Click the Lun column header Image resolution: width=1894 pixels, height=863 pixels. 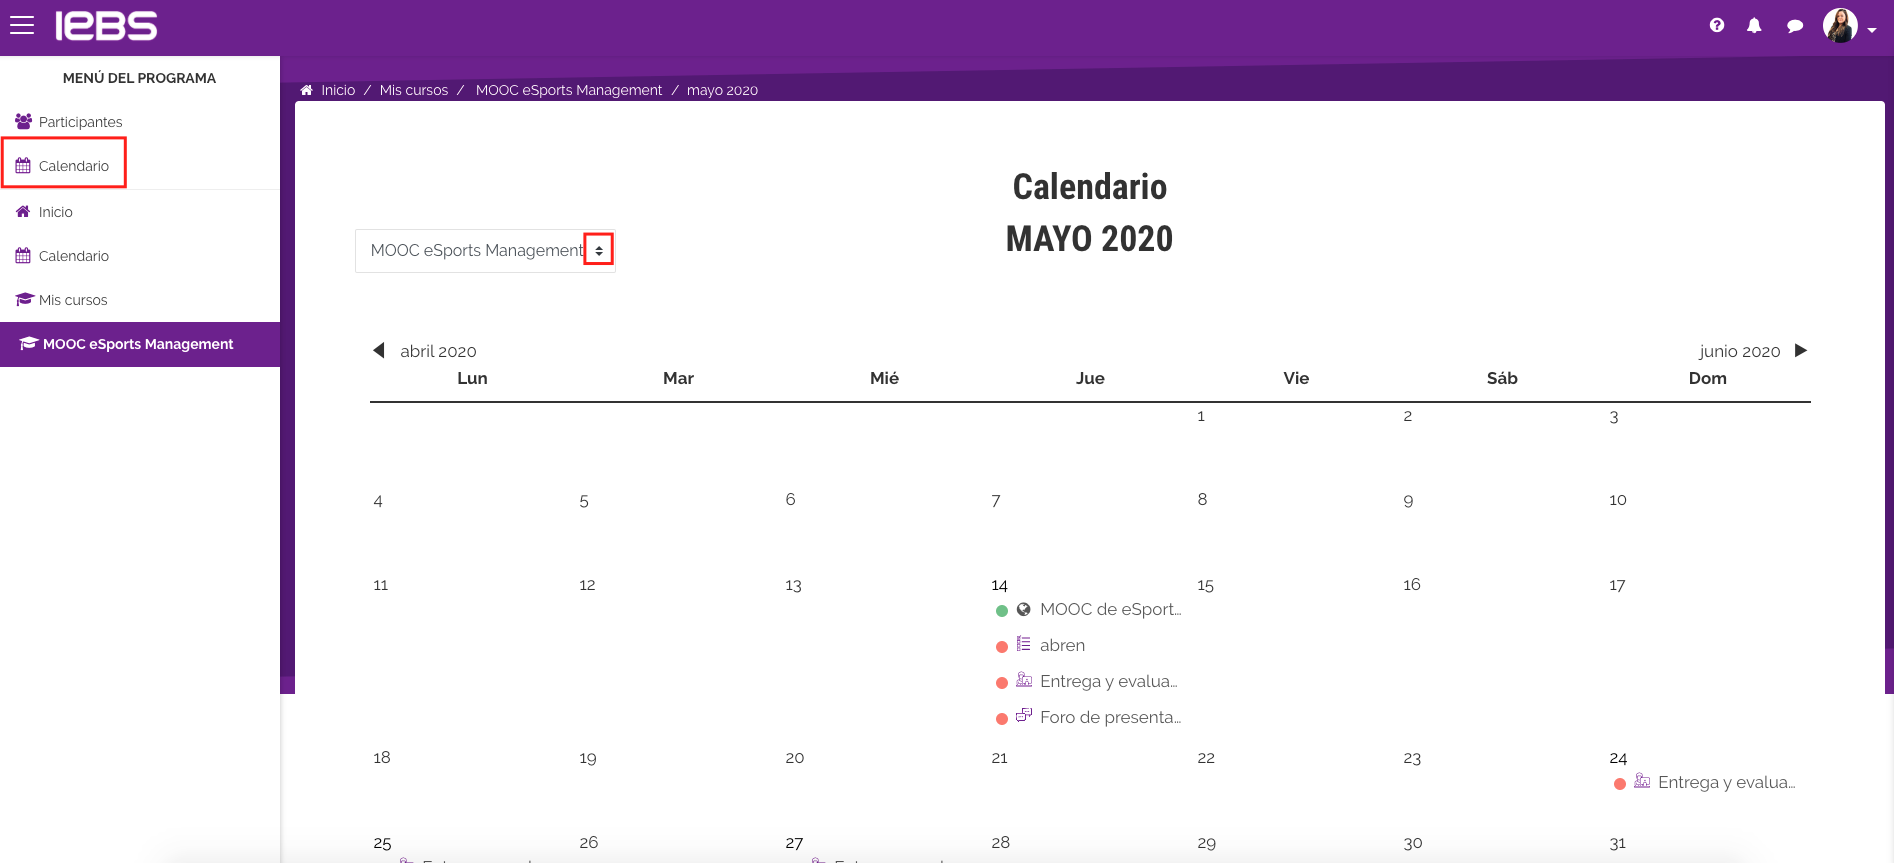coord(472,378)
